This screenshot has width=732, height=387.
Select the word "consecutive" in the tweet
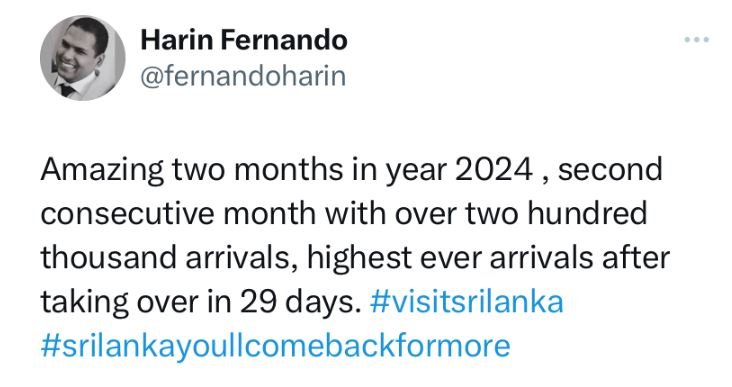[128, 213]
